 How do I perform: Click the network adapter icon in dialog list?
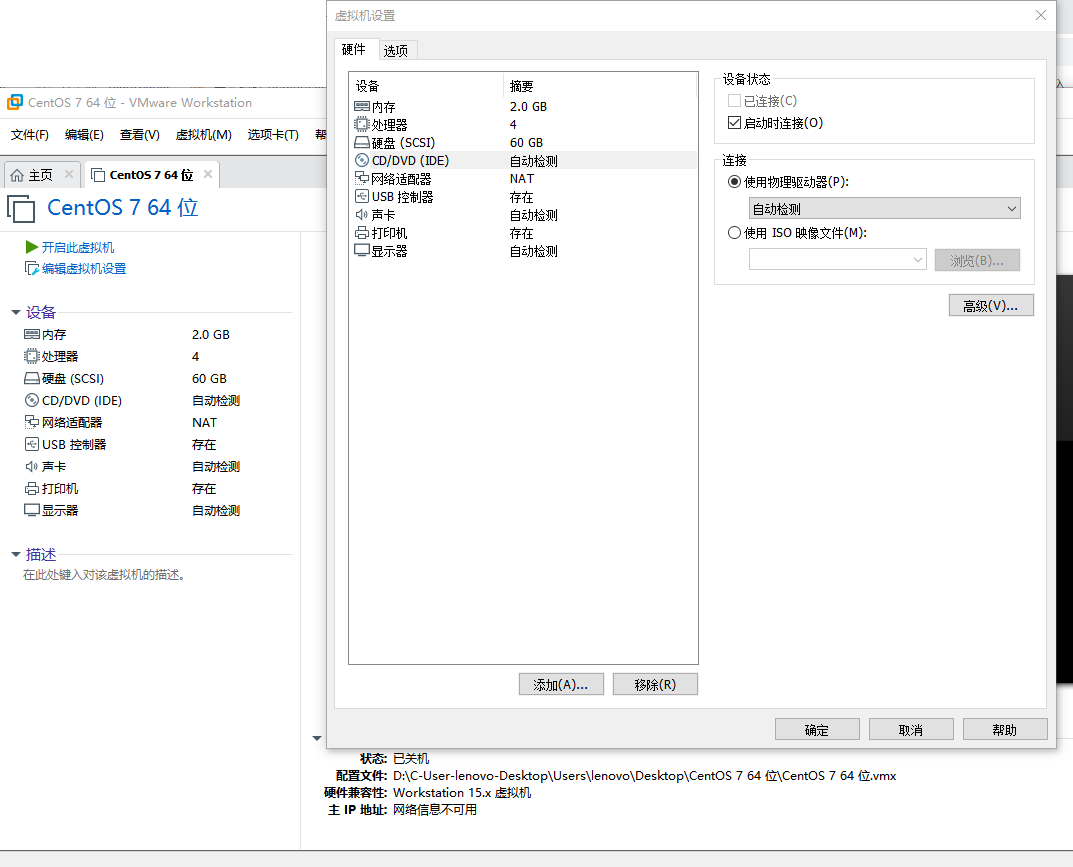(x=362, y=178)
